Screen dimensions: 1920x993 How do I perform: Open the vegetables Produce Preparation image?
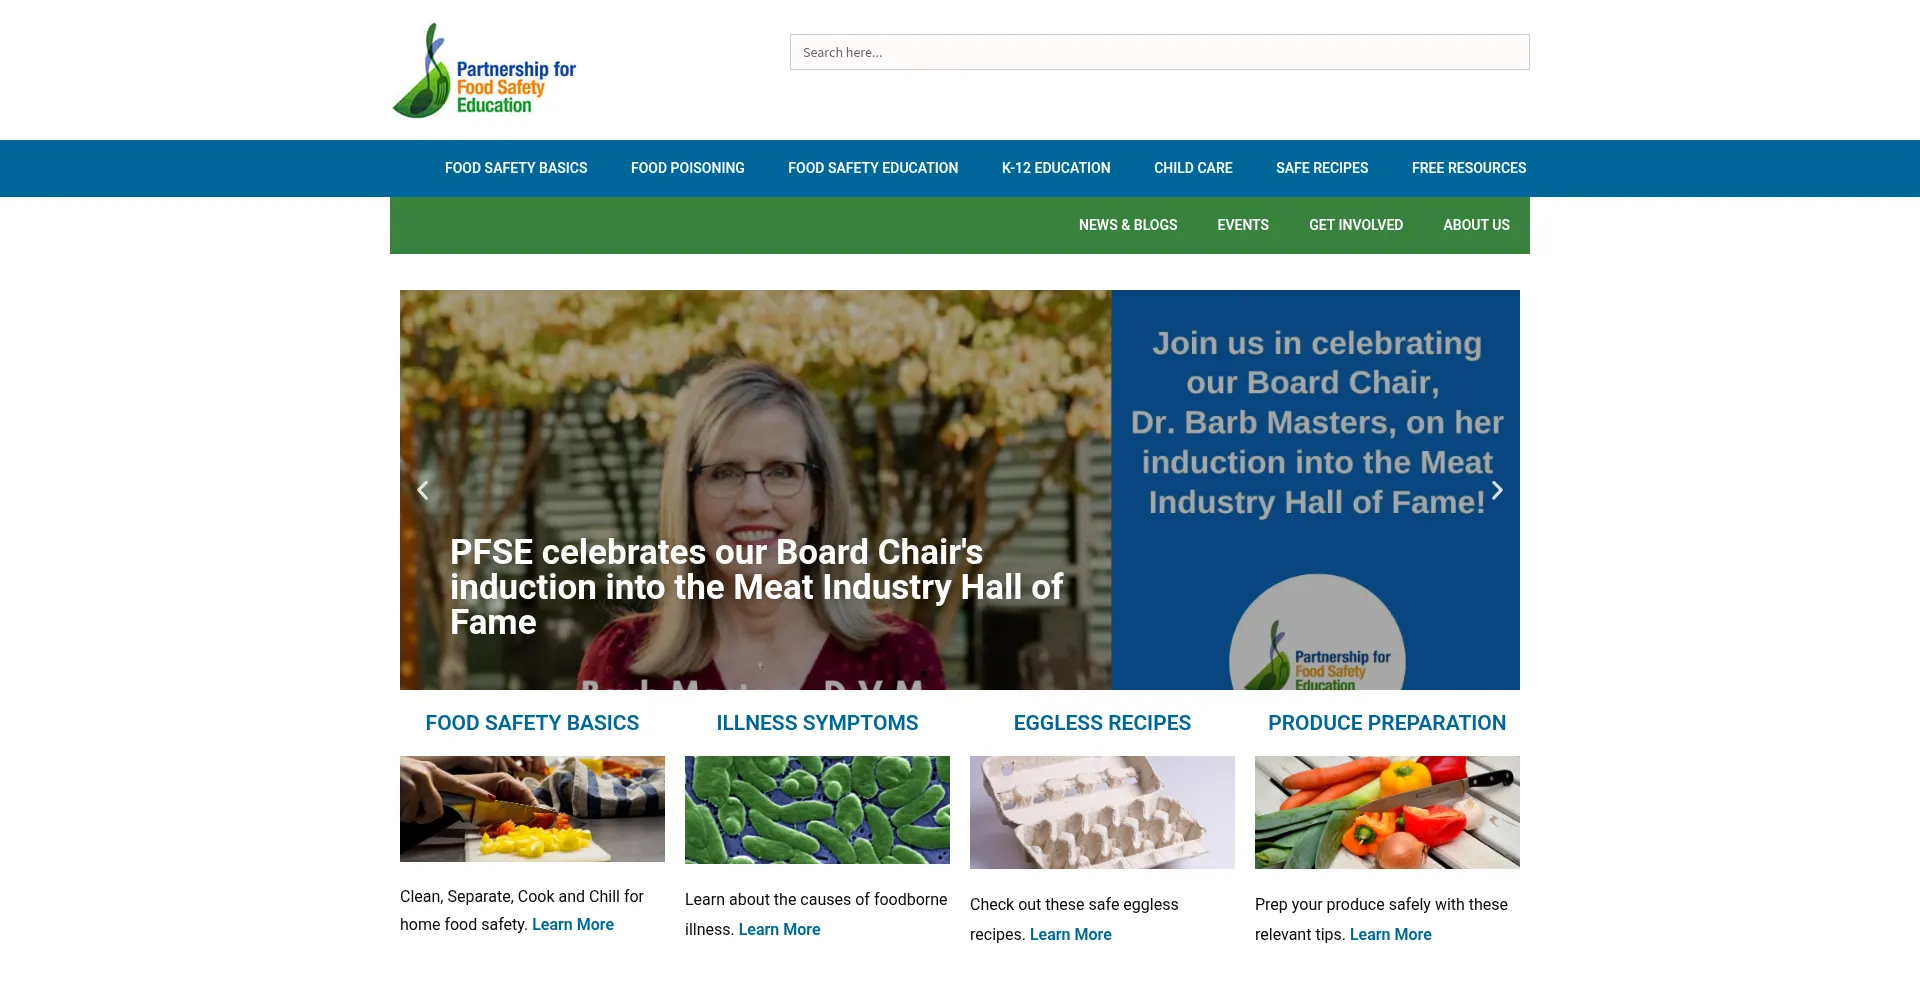click(1387, 812)
